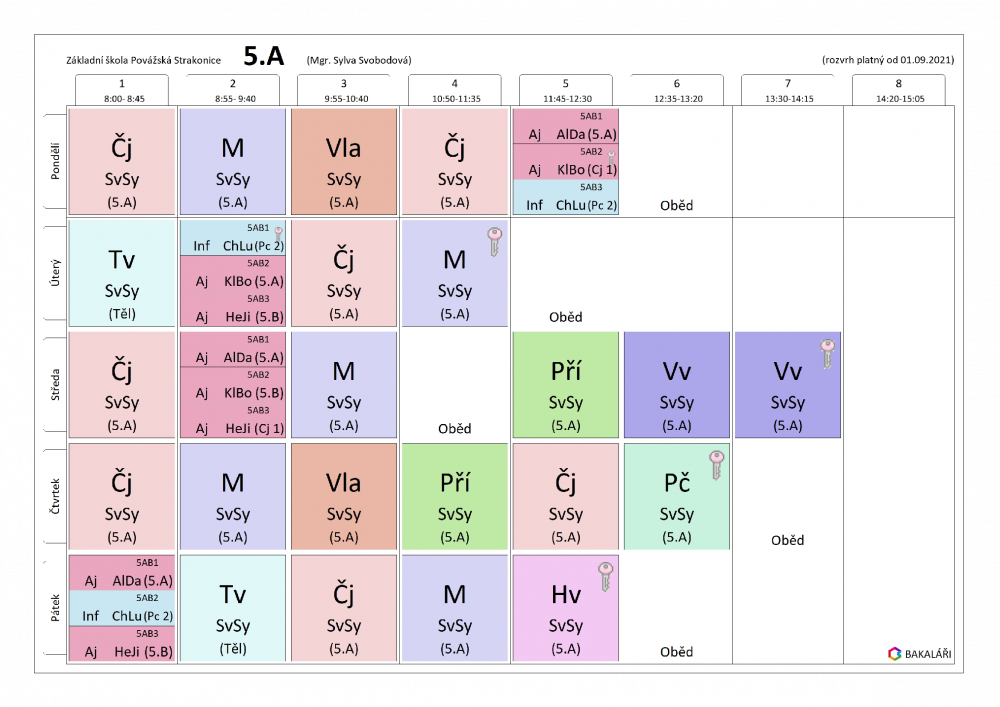Image resolution: width=1000 pixels, height=707 pixels.
Task: Click the key icon on Tuesday's M lesson
Action: pyautogui.click(x=492, y=242)
